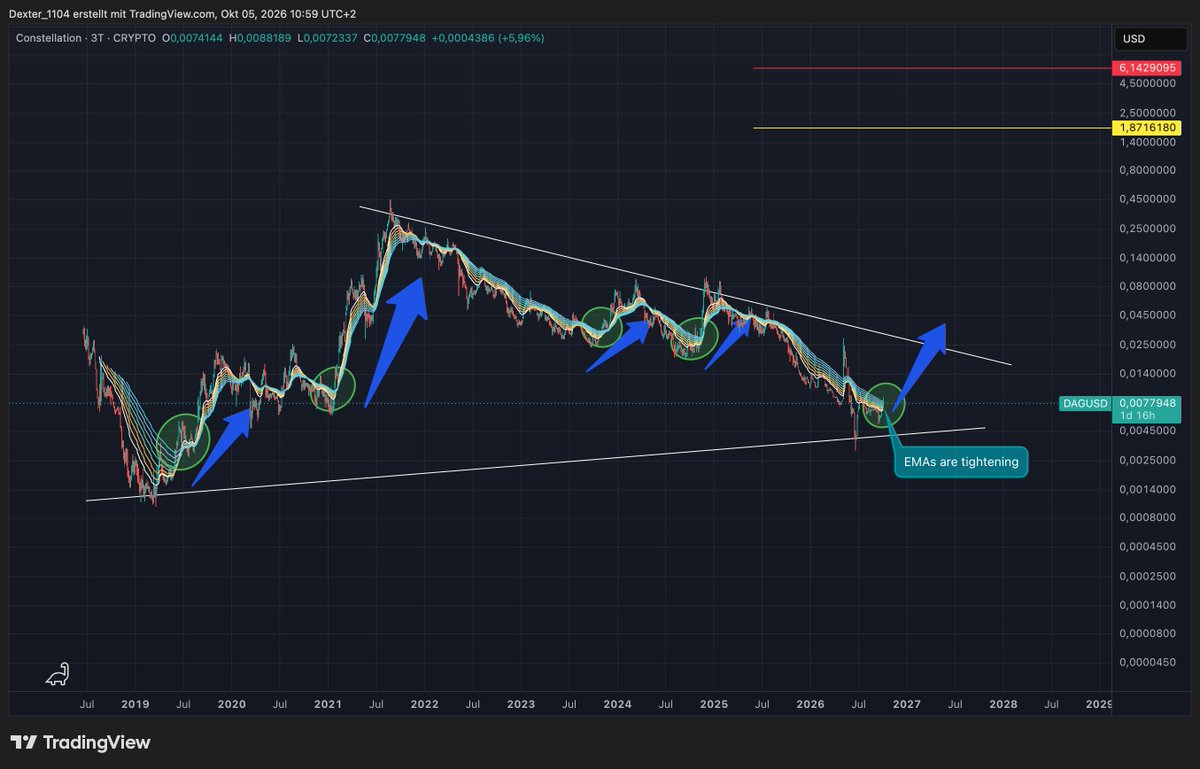Click the DAGUSD symbol label
Image resolution: width=1200 pixels, height=769 pixels.
[x=1084, y=403]
